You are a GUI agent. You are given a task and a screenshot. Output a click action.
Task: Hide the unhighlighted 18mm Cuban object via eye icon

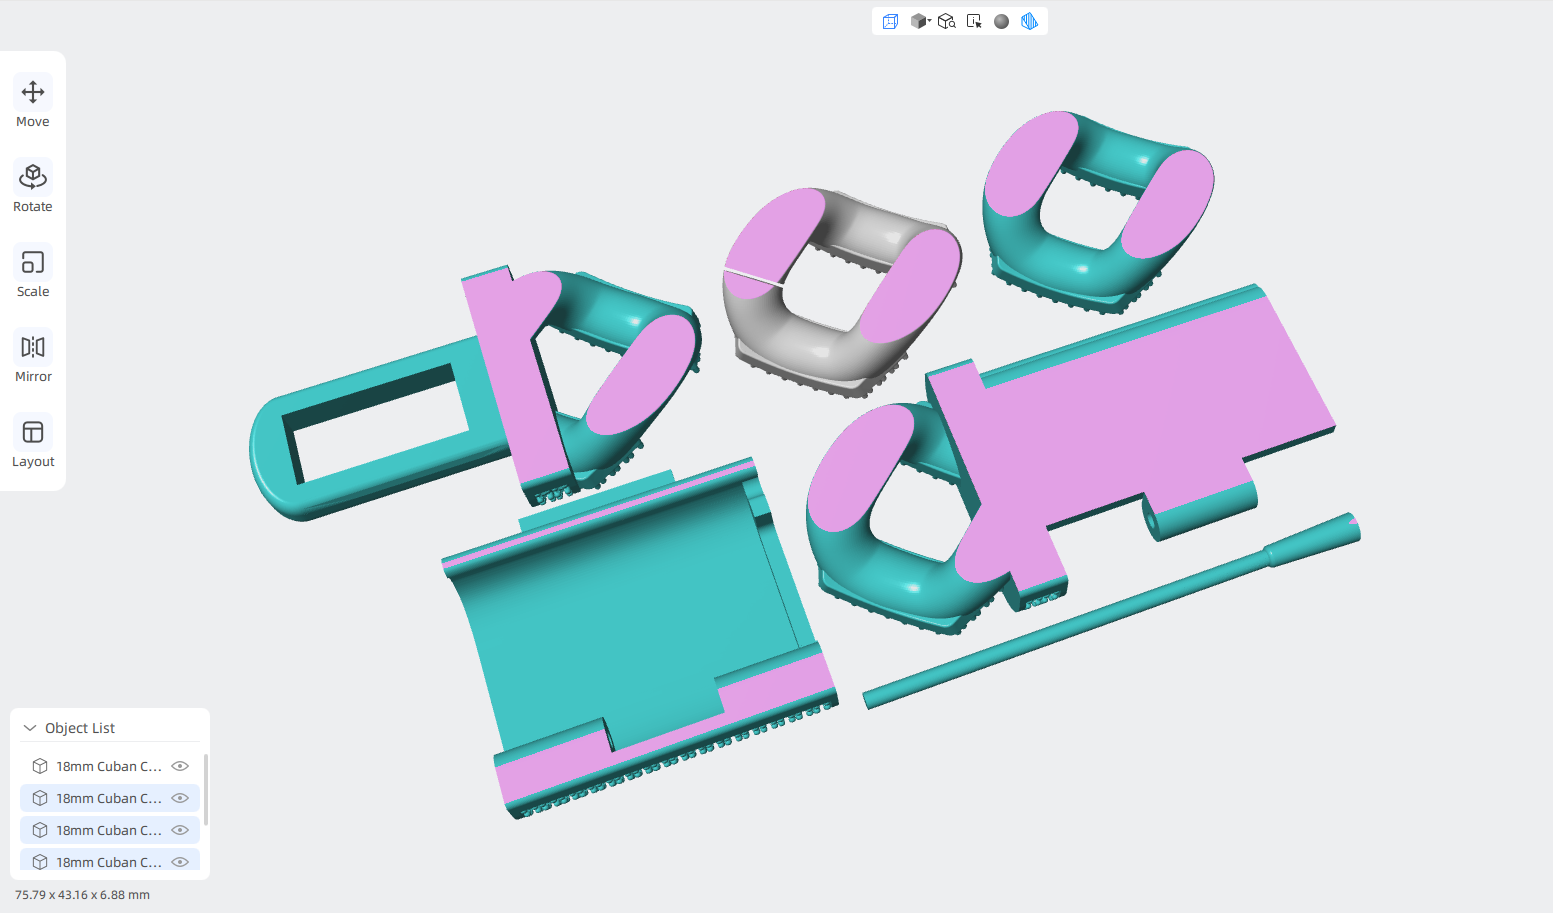click(x=180, y=766)
